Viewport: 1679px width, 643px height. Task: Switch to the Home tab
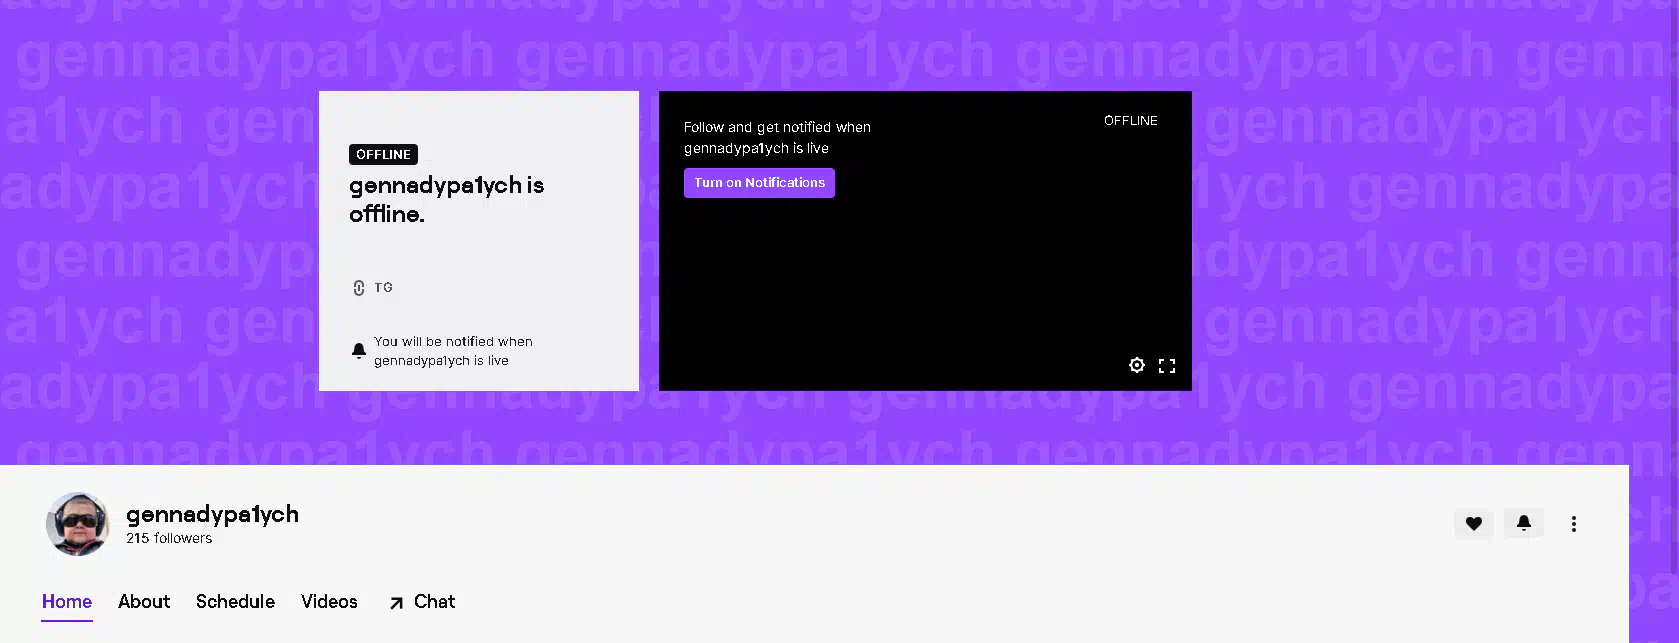click(67, 601)
